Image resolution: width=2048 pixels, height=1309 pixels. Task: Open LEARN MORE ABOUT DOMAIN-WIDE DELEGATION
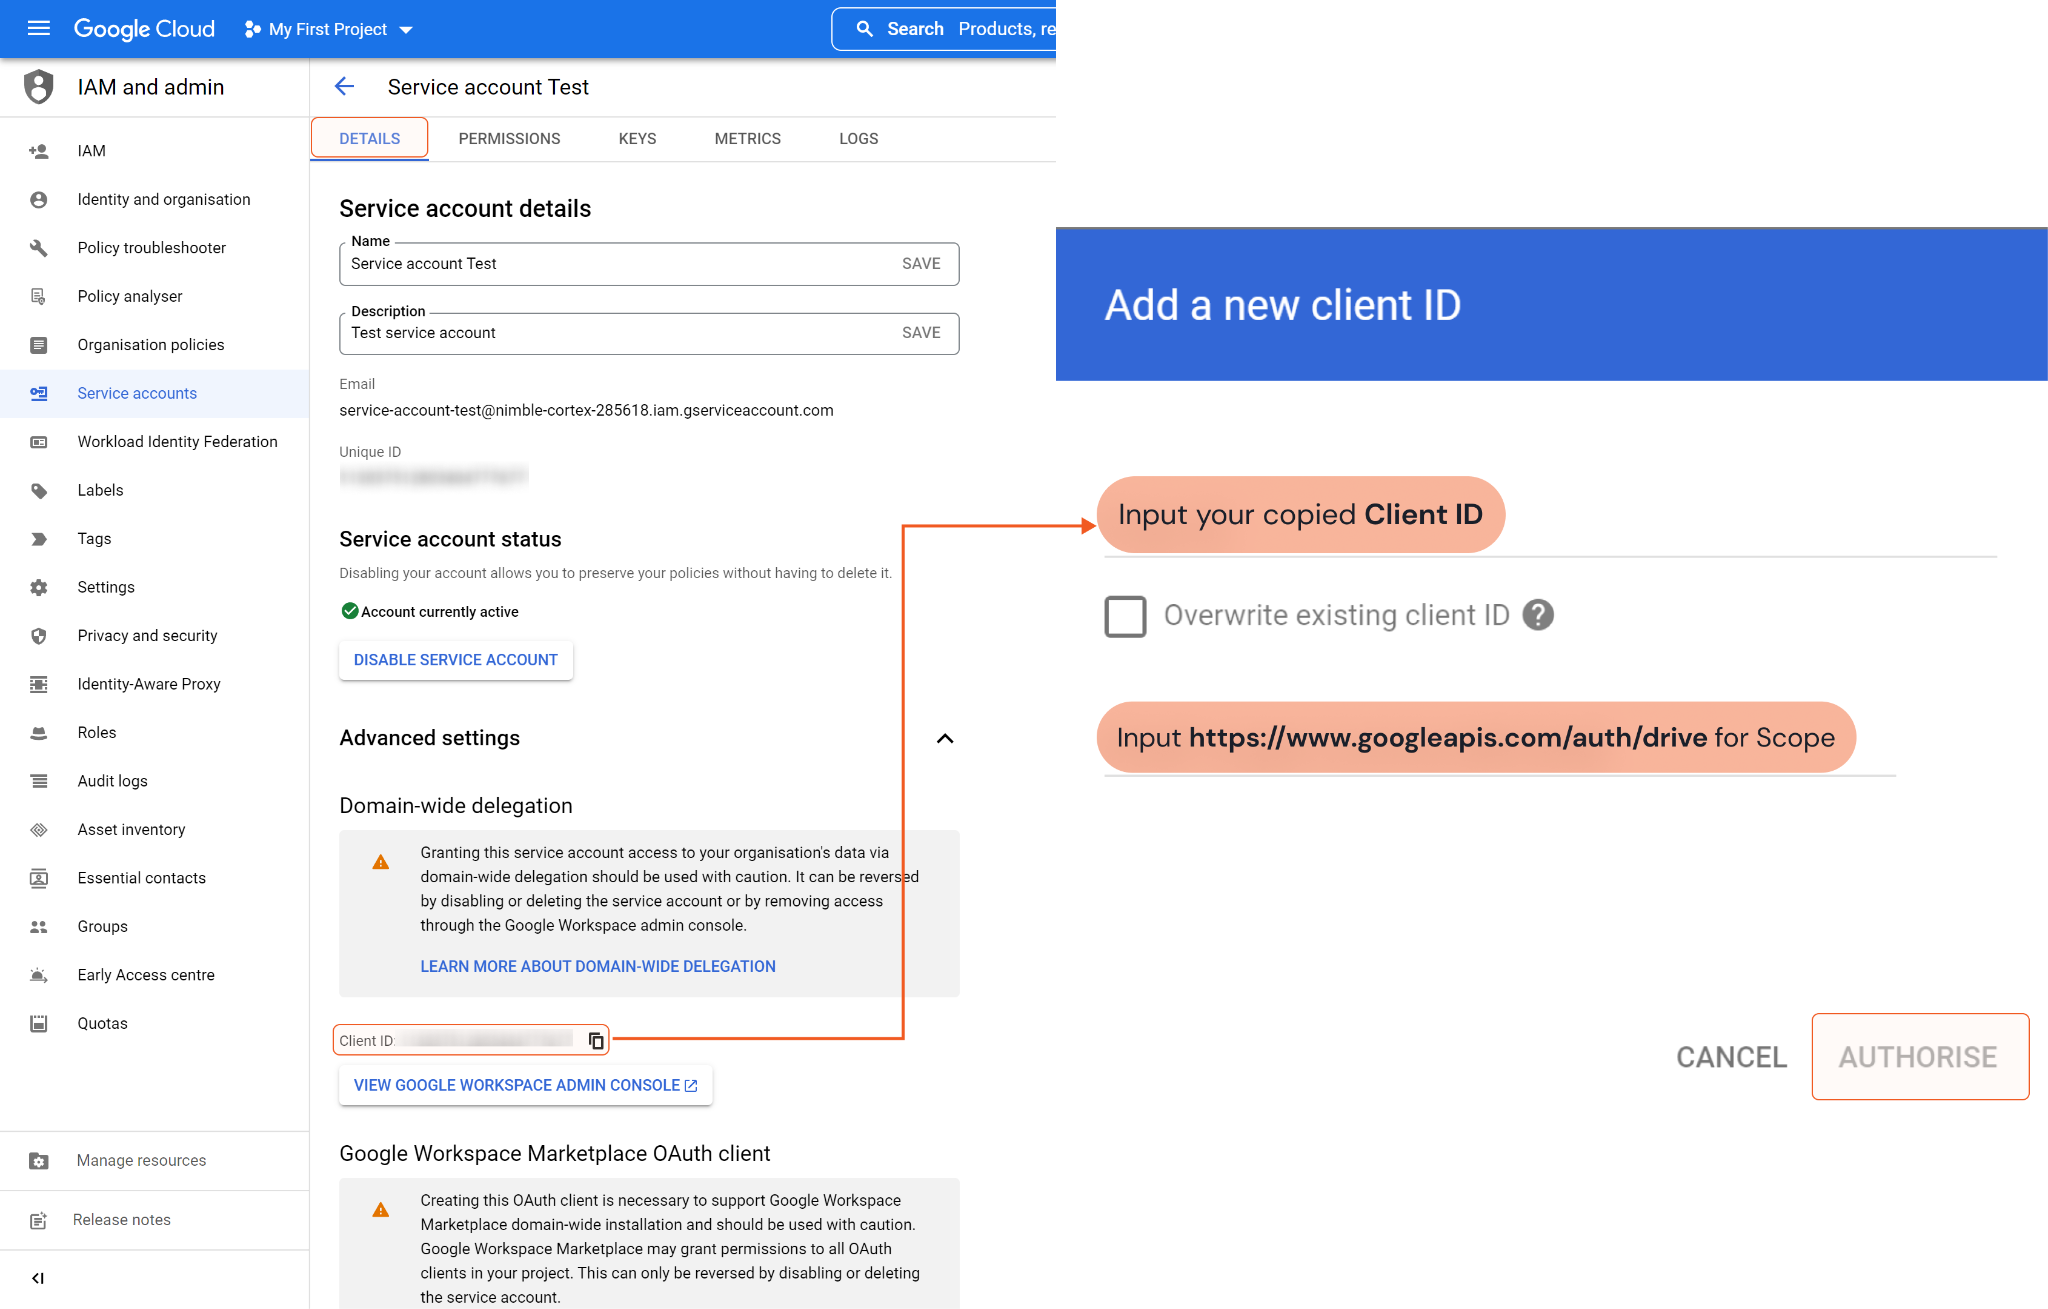[598, 966]
